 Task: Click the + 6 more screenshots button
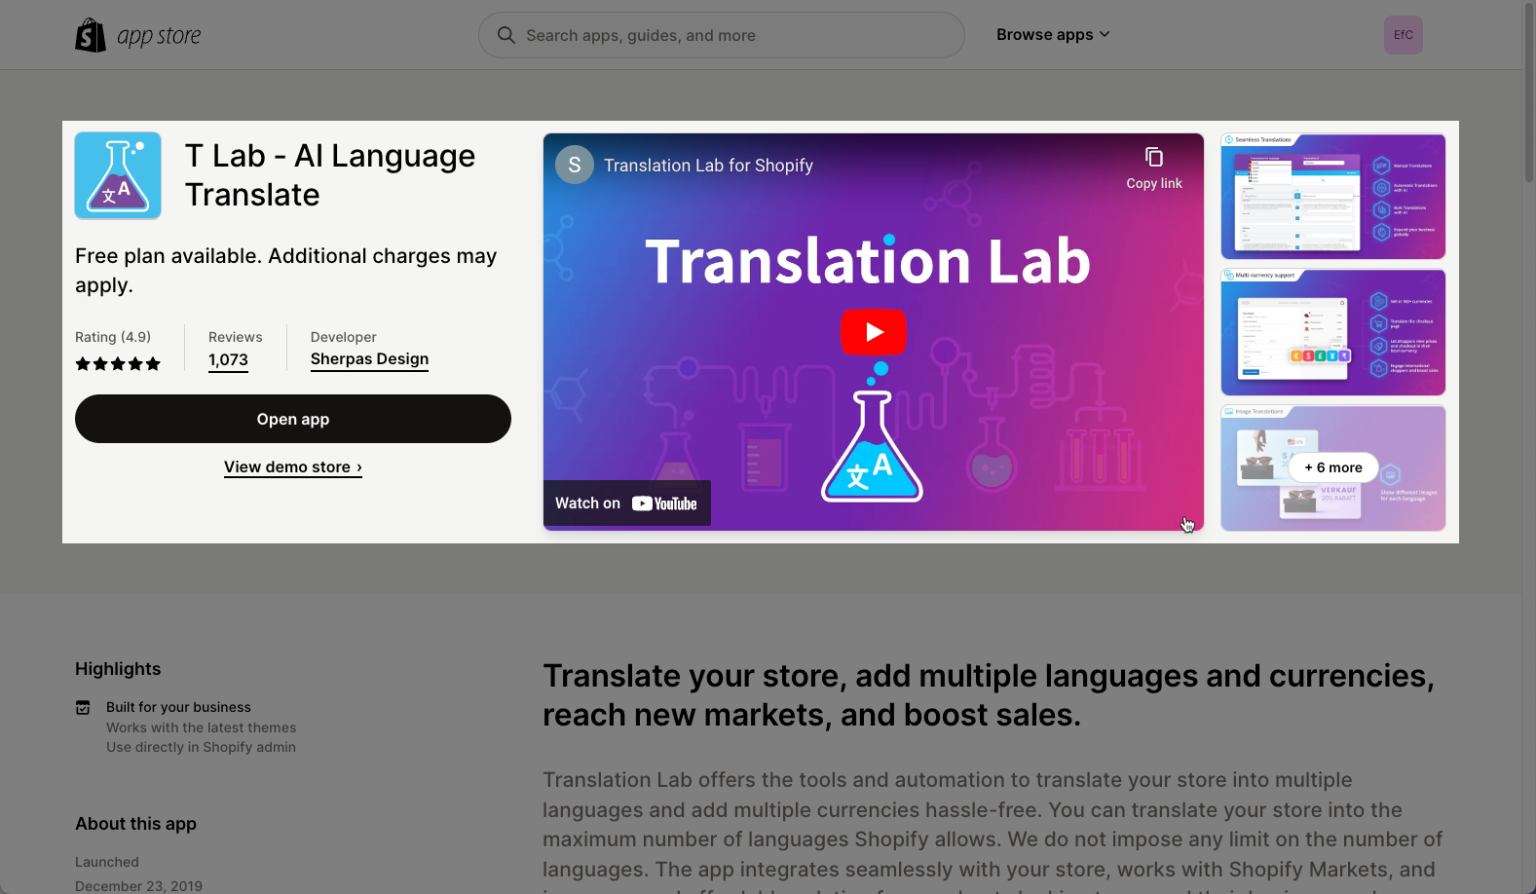coord(1332,467)
